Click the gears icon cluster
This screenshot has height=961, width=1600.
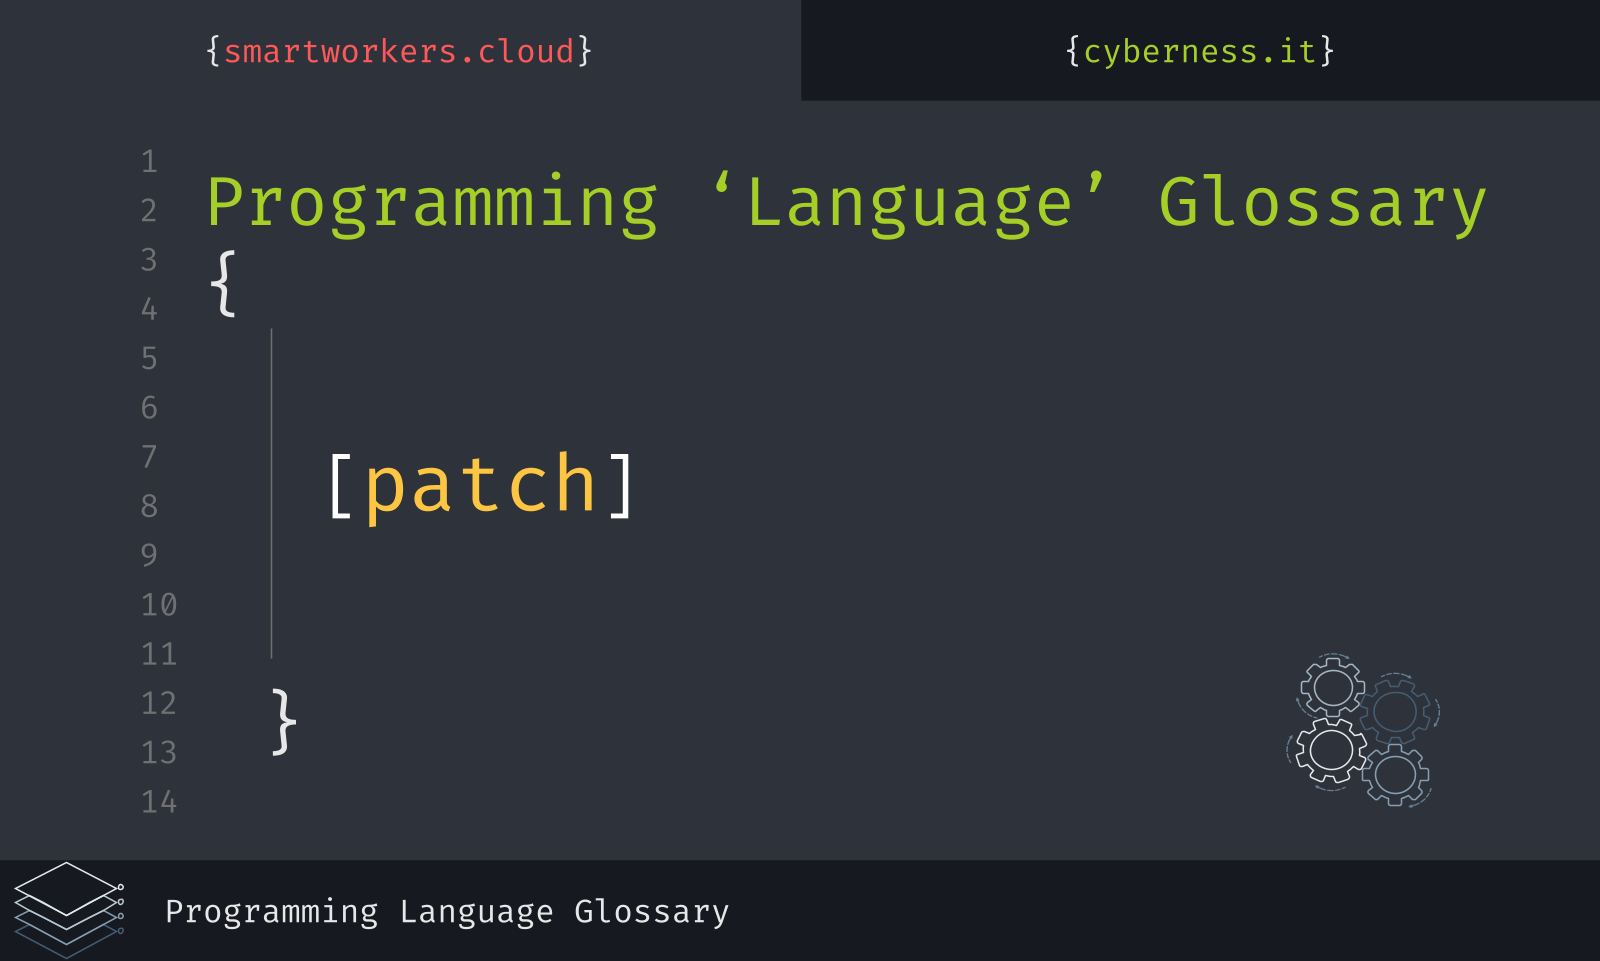pos(1363,730)
